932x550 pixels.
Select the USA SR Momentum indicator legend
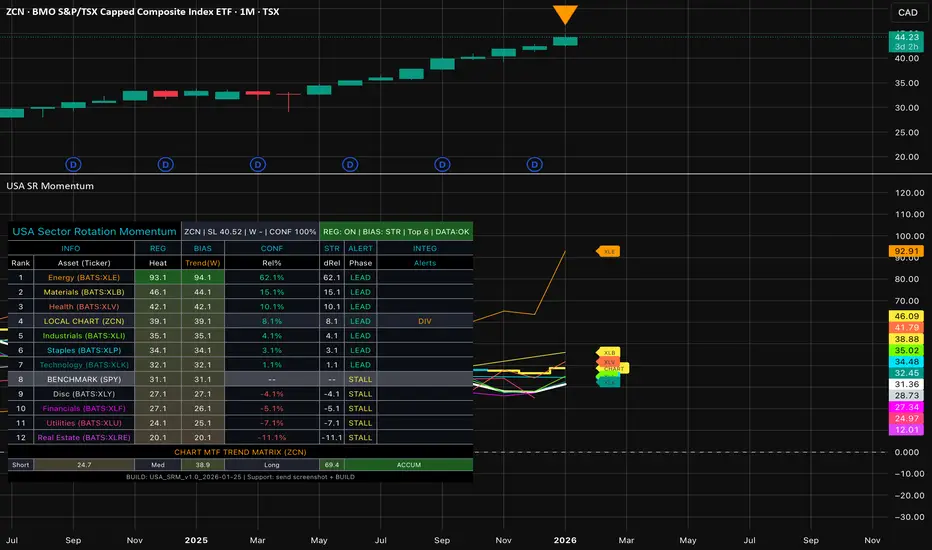pyautogui.click(x=50, y=186)
